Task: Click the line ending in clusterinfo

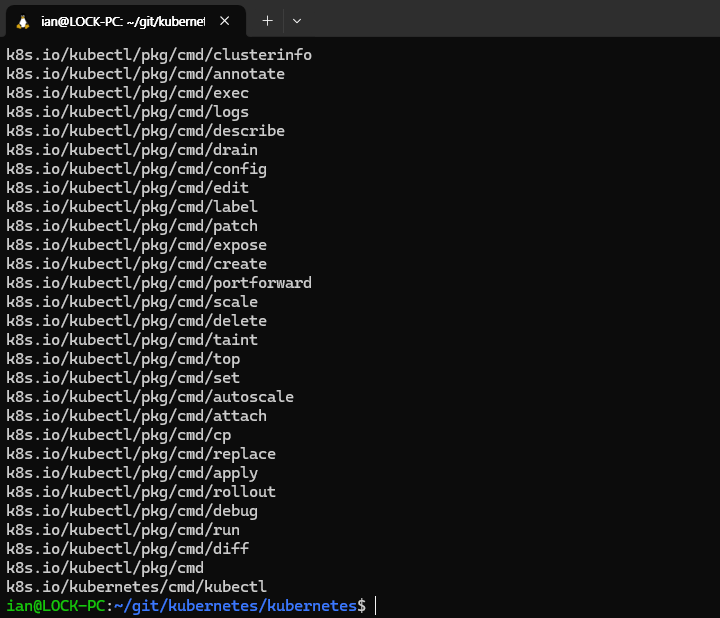Action: tap(159, 55)
